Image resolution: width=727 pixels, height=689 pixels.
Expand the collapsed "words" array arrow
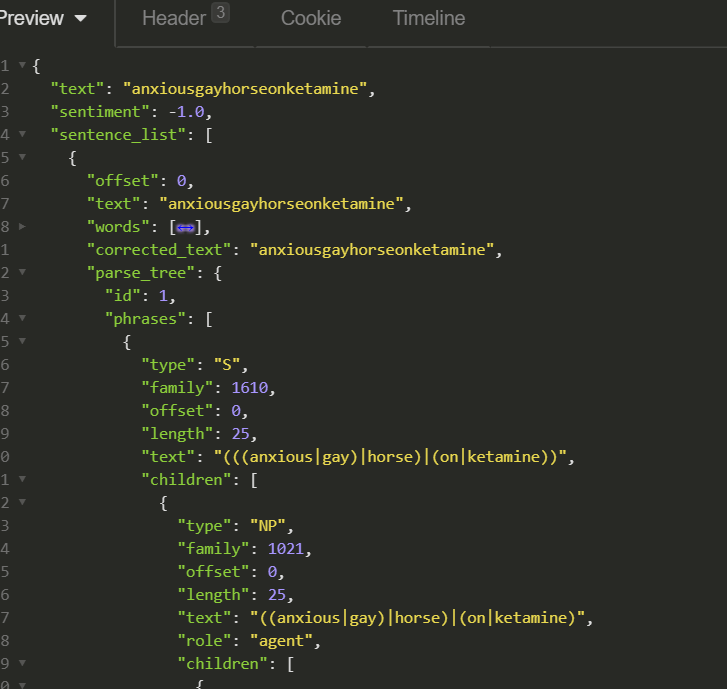point(22,227)
